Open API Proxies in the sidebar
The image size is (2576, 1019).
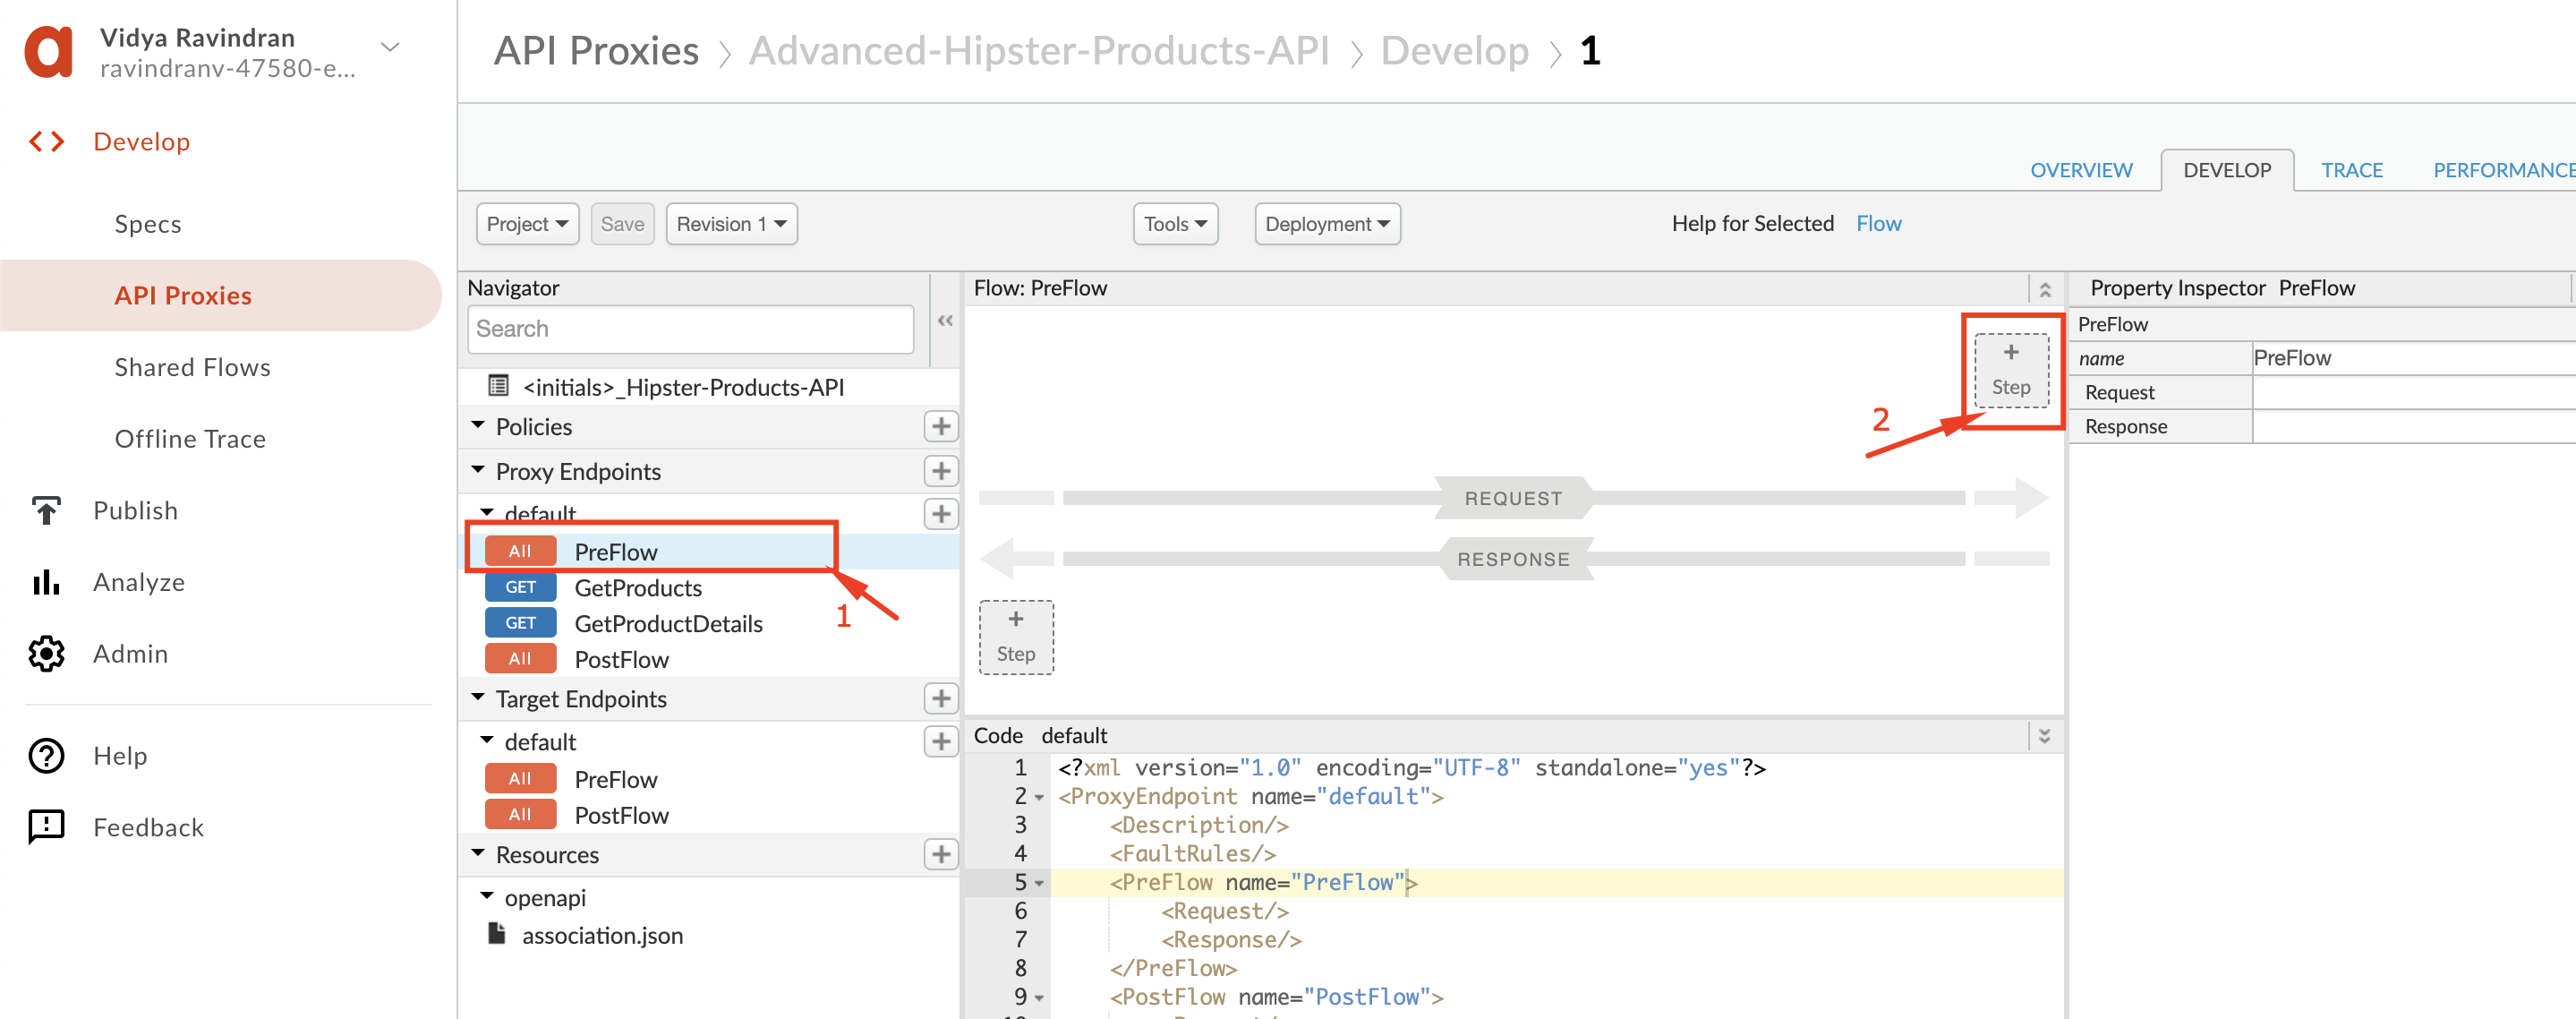[220, 296]
